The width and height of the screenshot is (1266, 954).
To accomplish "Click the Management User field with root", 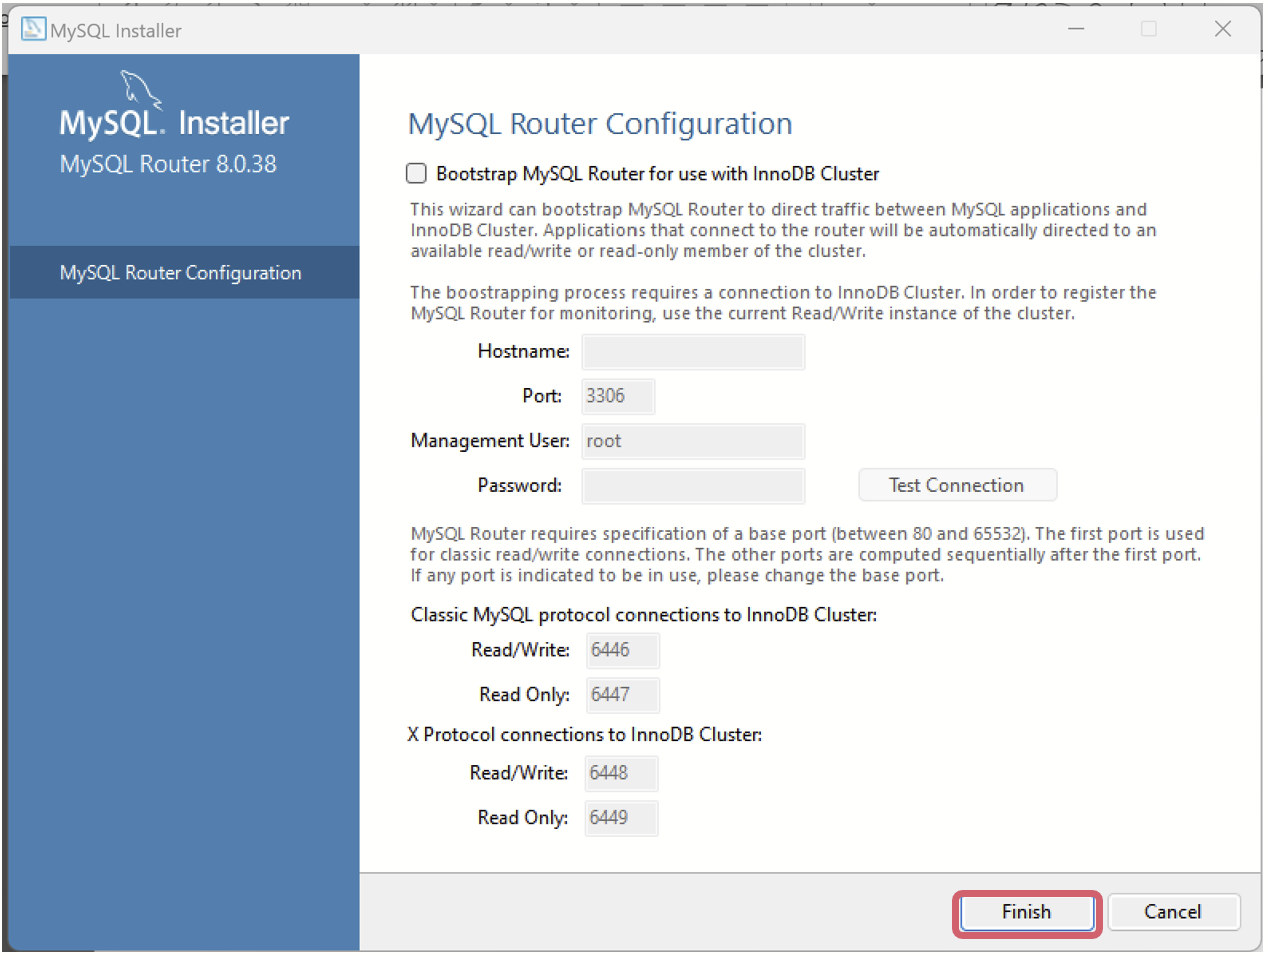I will [693, 441].
